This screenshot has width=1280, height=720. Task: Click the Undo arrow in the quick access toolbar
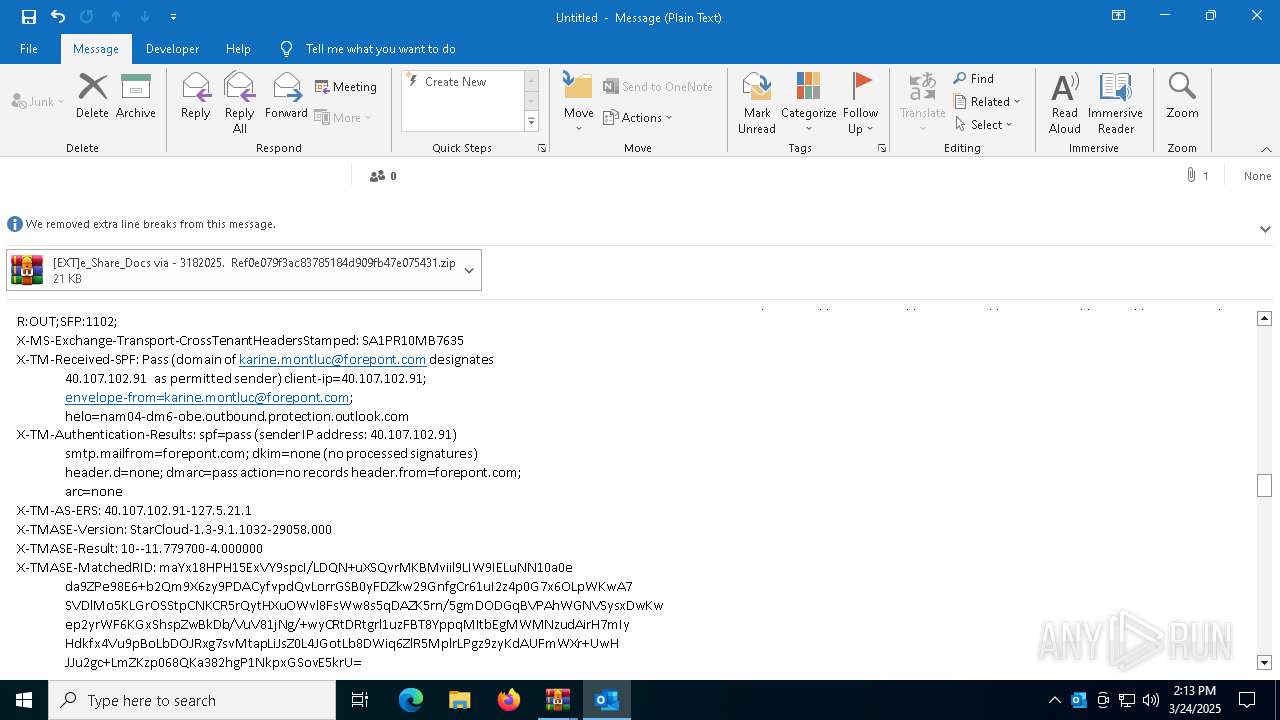tap(58, 17)
